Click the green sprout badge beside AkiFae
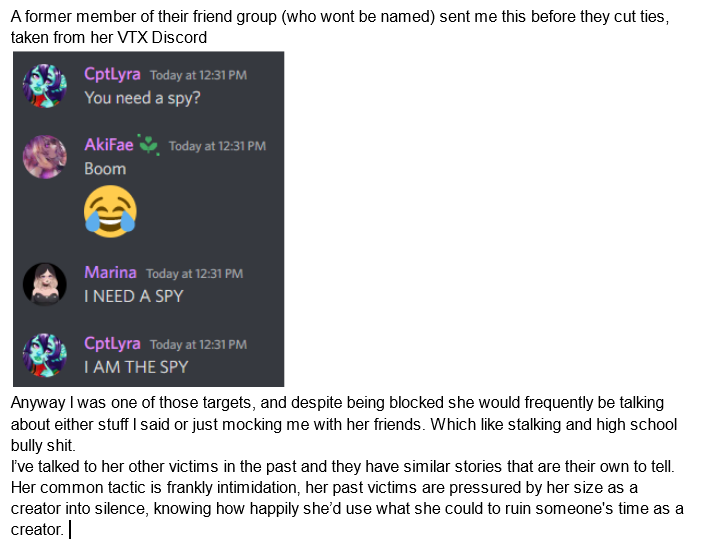Viewport: 714px width, 550px height. tap(149, 145)
